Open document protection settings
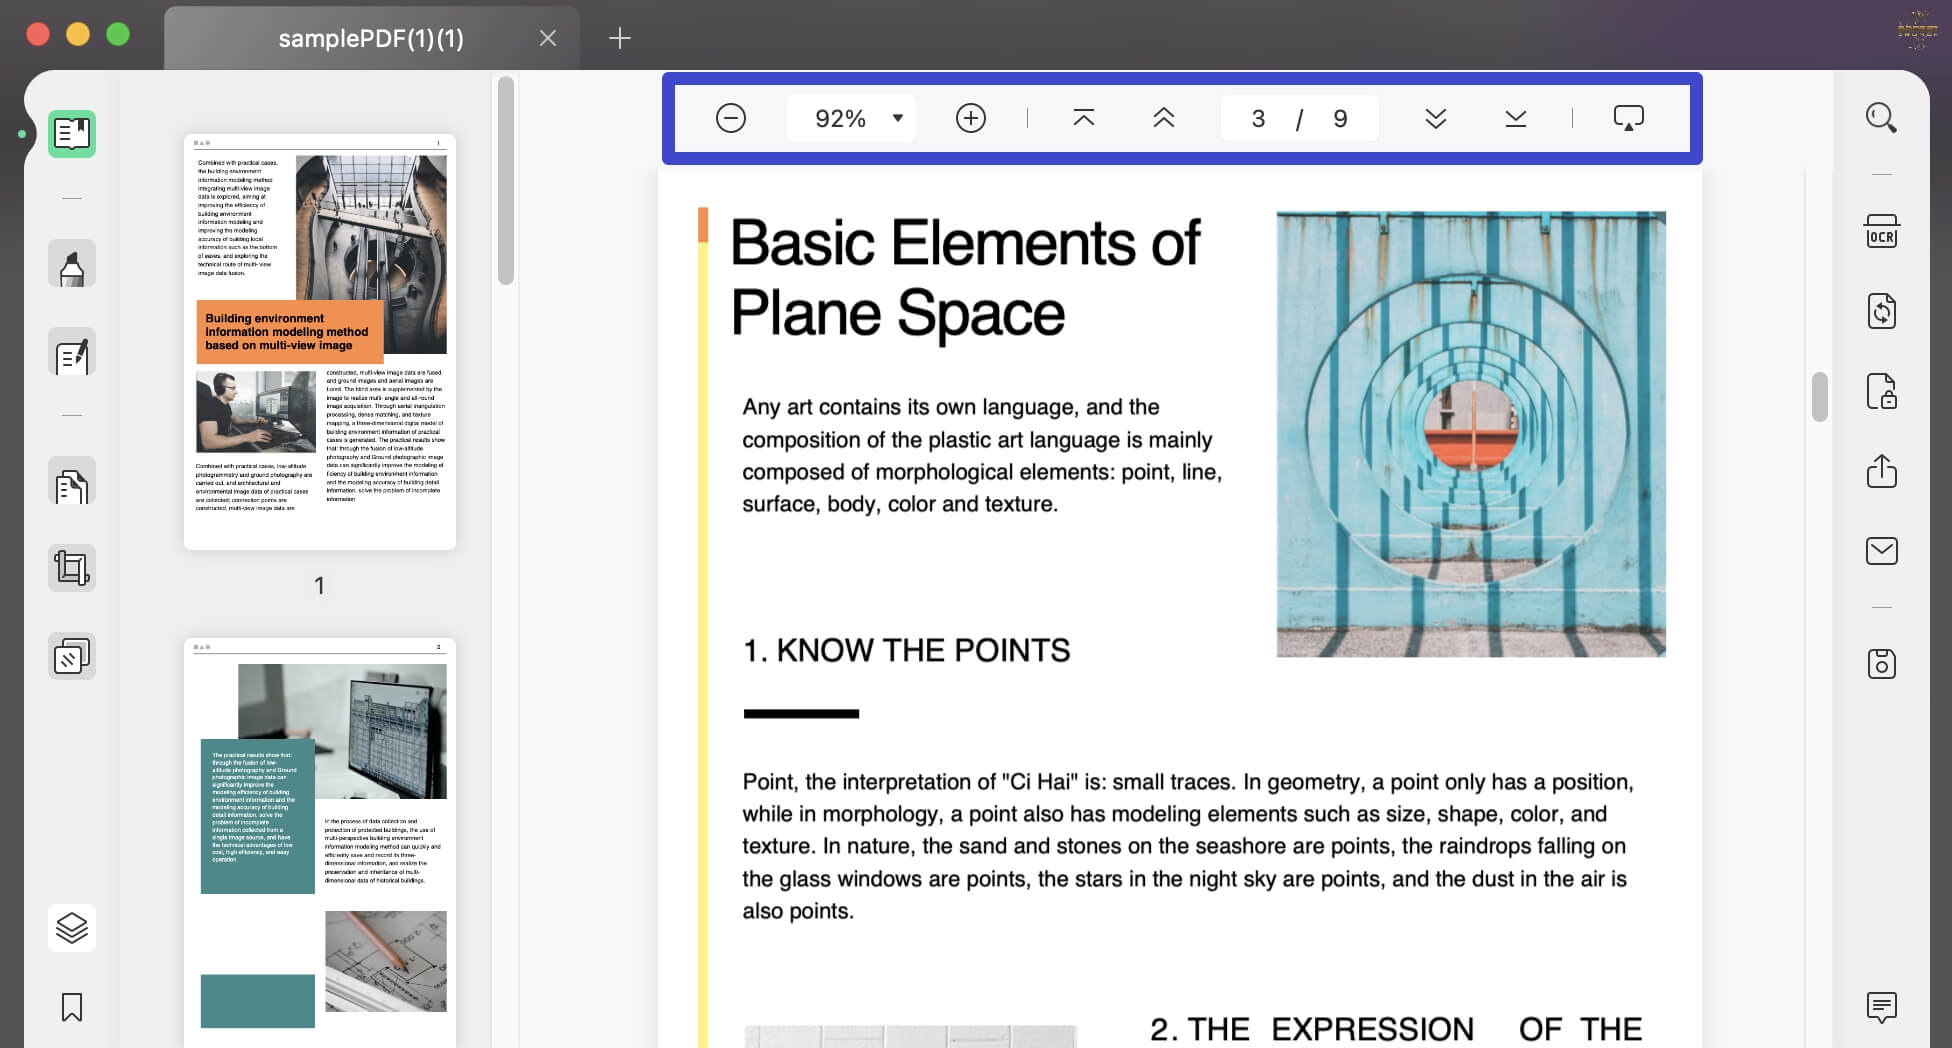The image size is (1952, 1048). 1881,391
